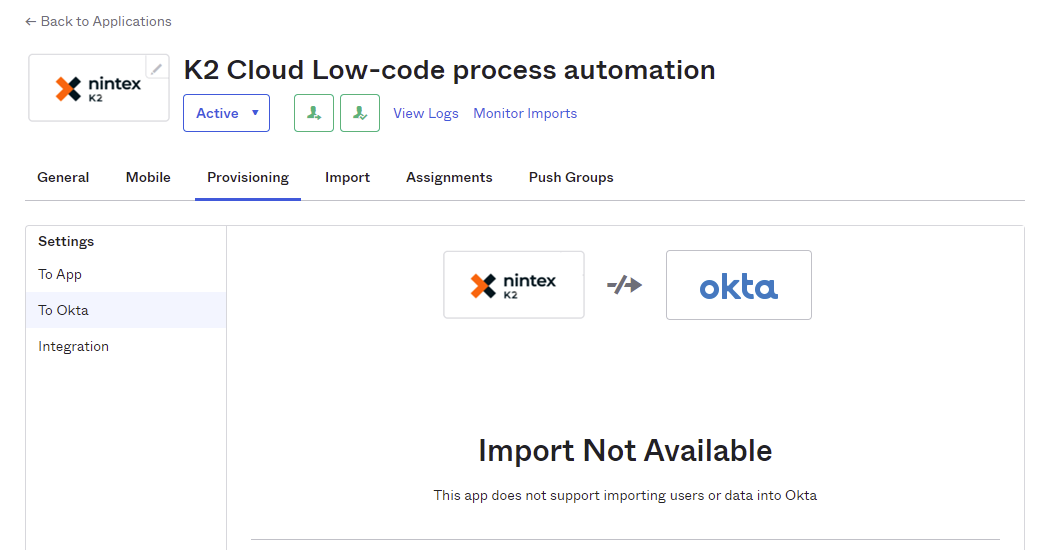Click the pencil icon to edit app logo
The image size is (1045, 550).
157,68
